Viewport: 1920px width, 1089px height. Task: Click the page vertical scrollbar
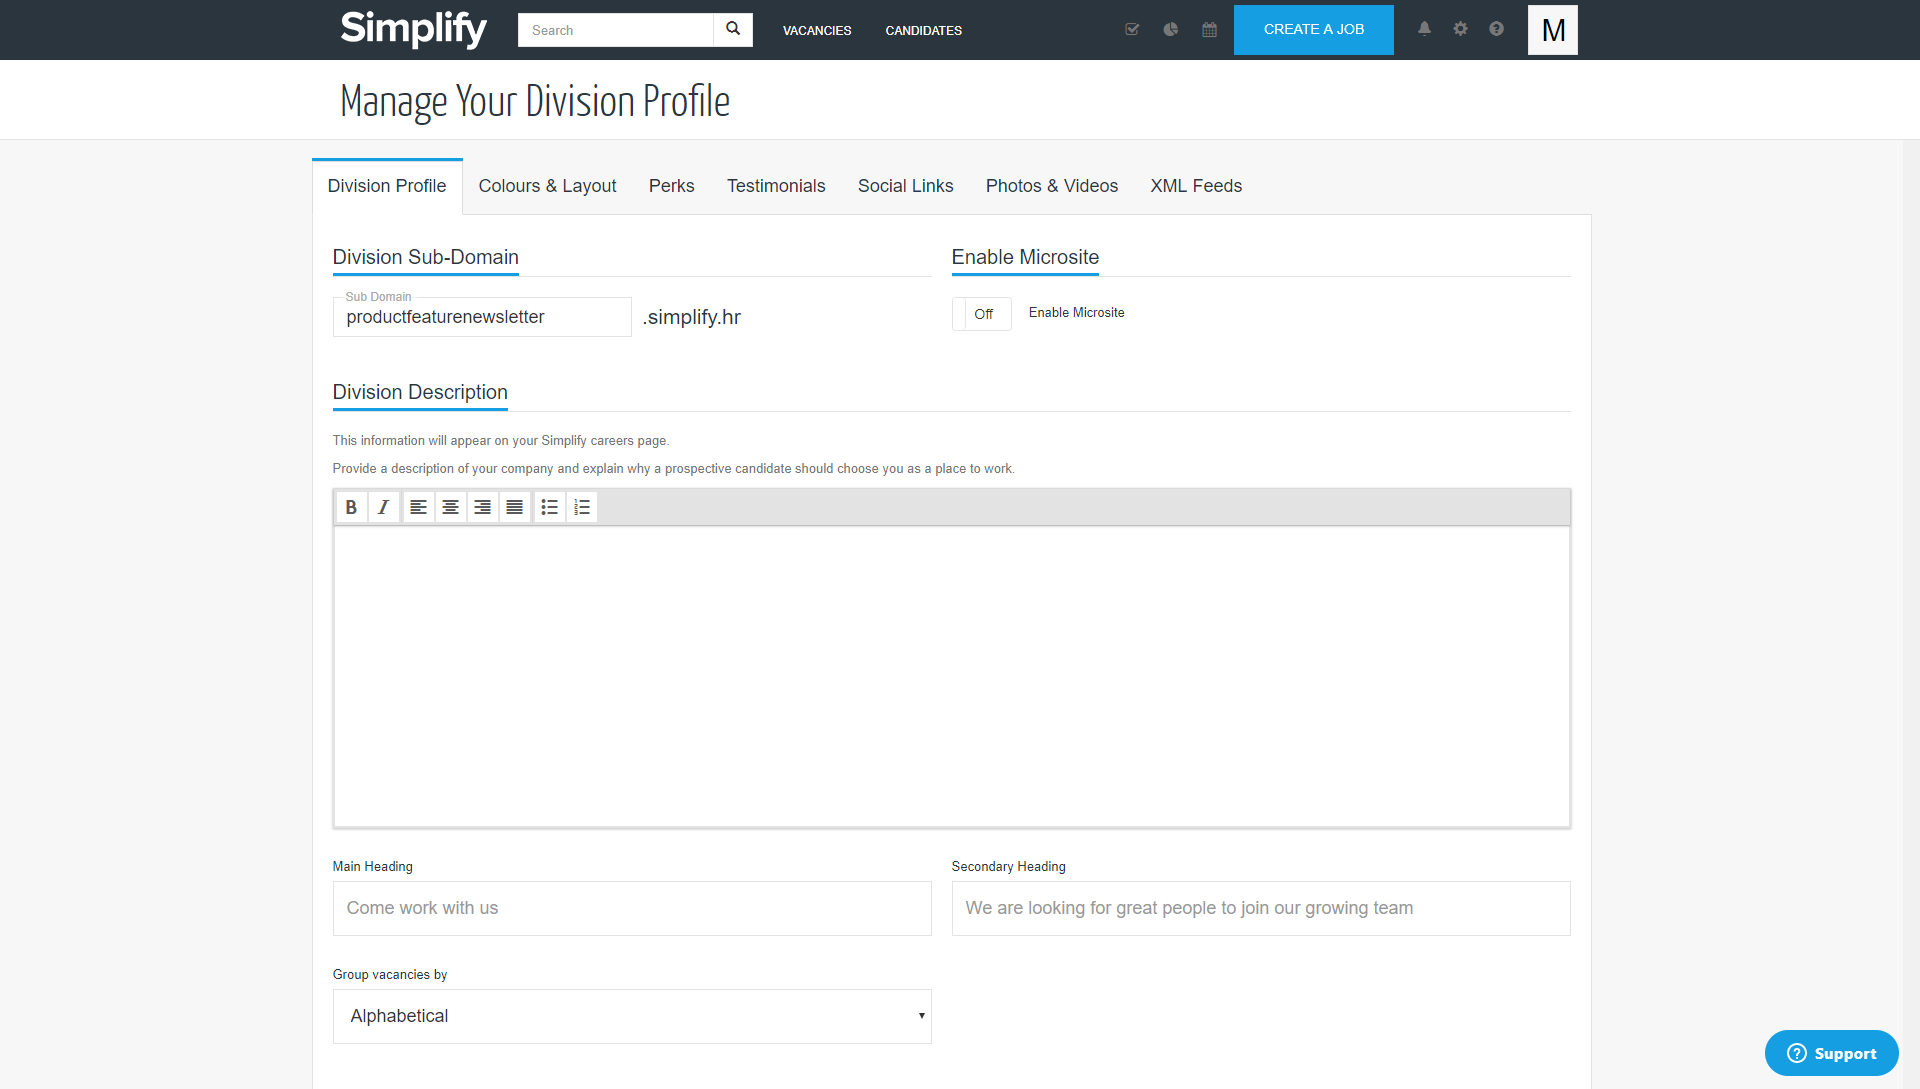[1911, 614]
